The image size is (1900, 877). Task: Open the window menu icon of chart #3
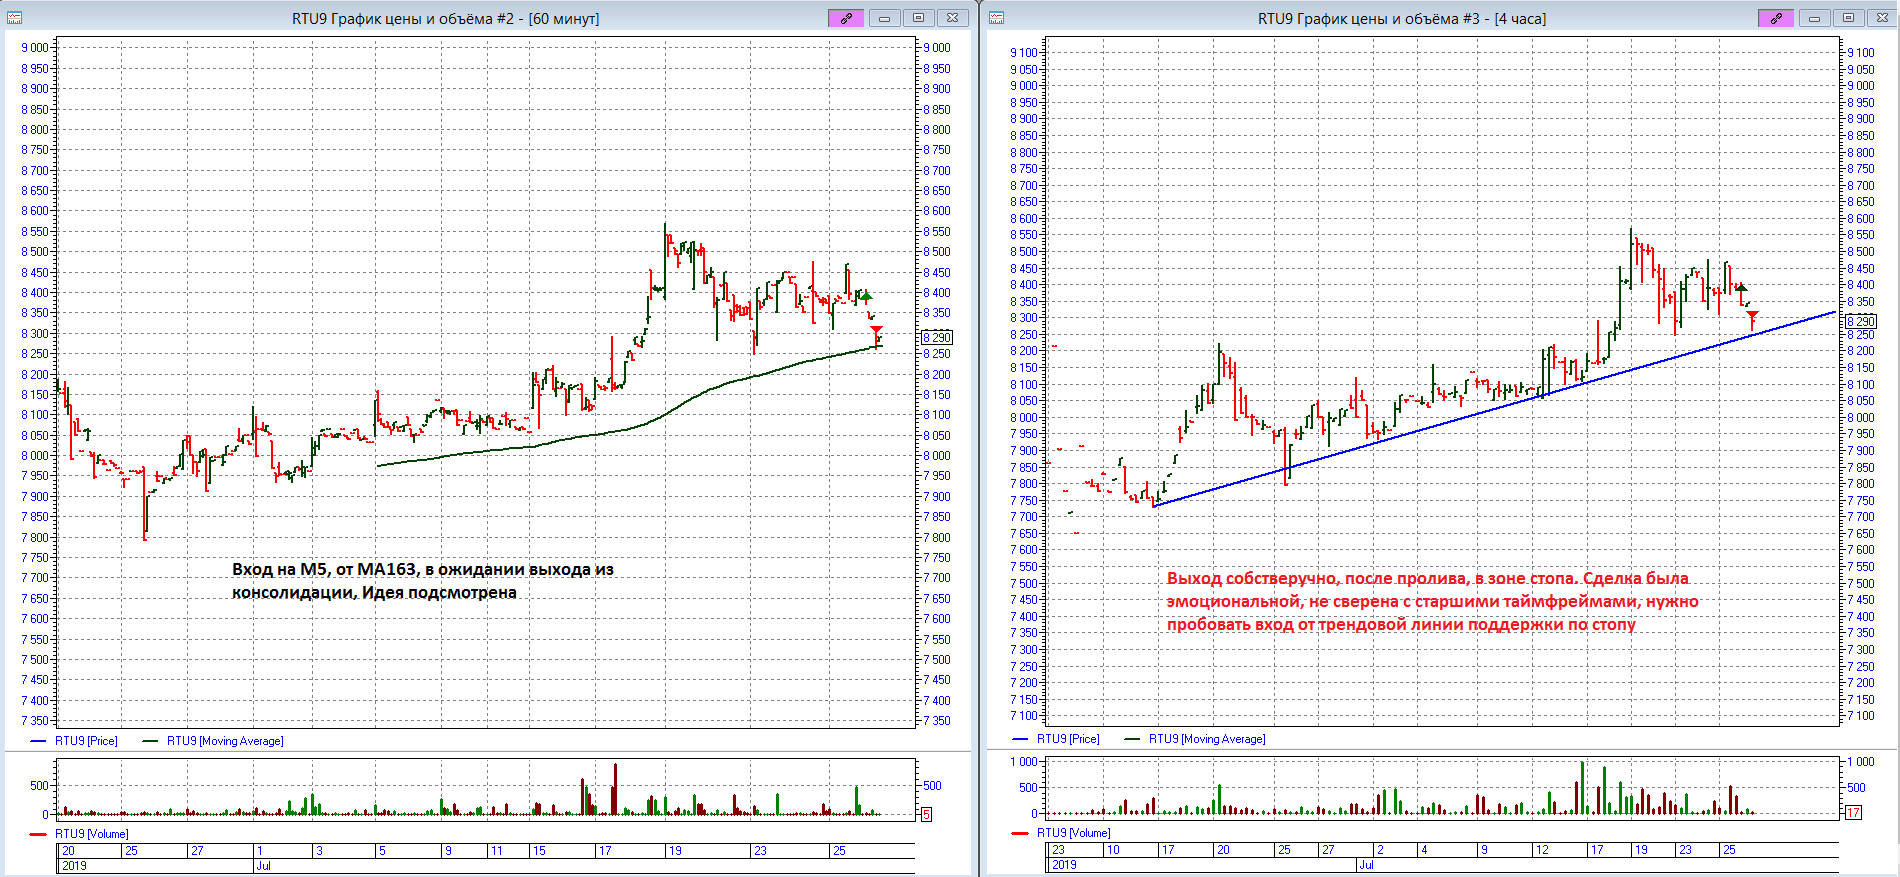[x=997, y=18]
